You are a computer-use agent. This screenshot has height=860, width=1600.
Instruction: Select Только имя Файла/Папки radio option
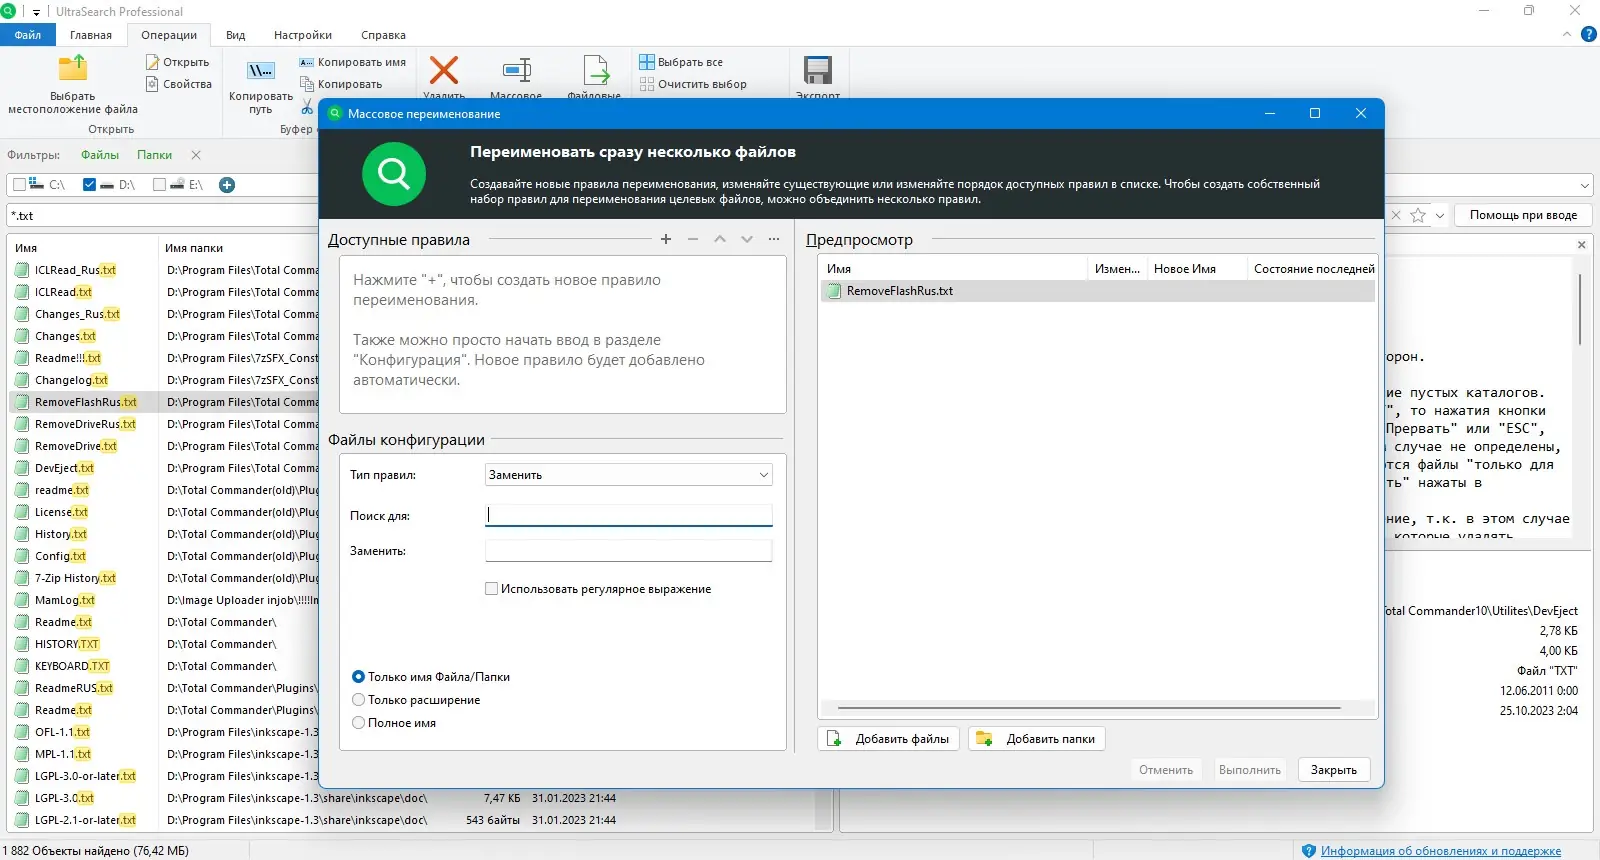pyautogui.click(x=359, y=677)
